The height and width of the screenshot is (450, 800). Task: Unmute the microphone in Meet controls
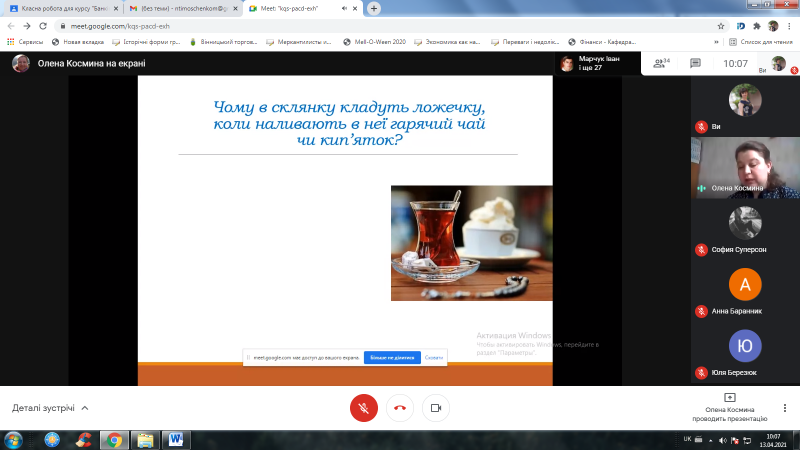coord(364,408)
